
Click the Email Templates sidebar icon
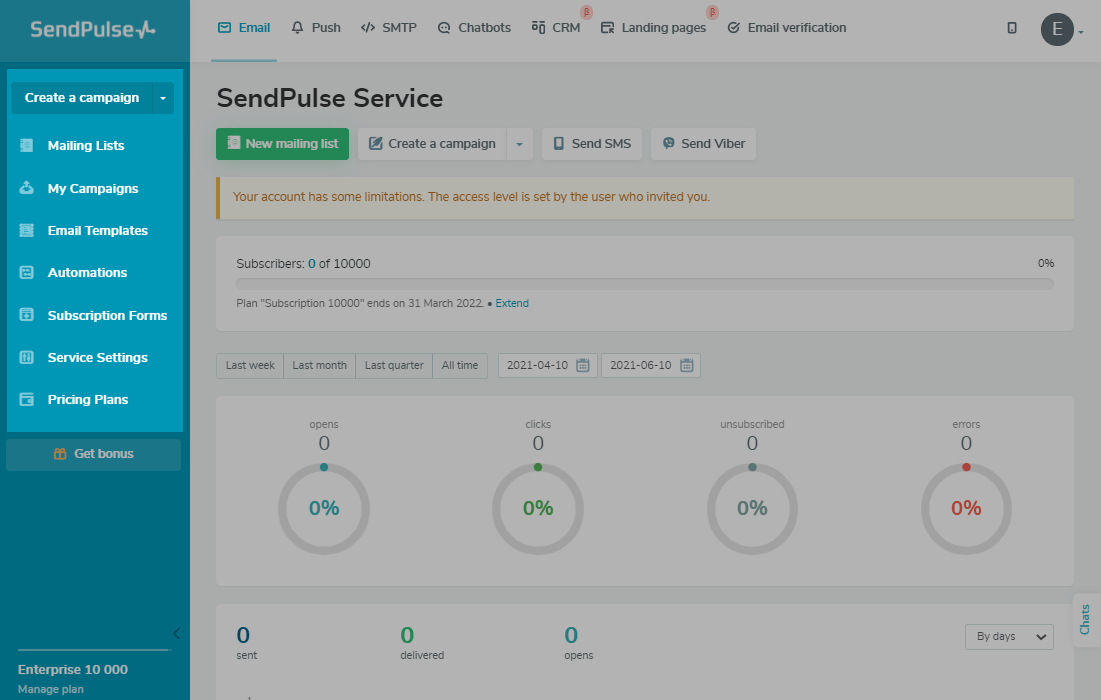tap(27, 231)
